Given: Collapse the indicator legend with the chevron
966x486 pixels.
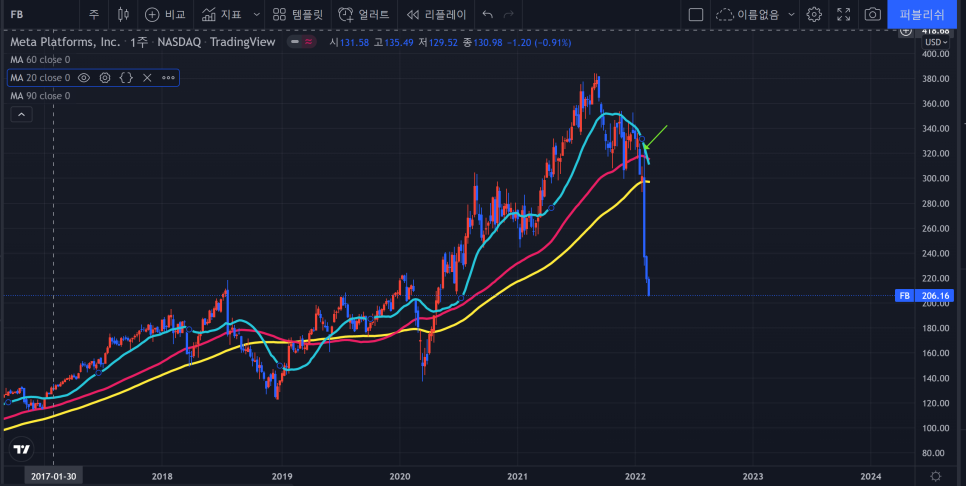Looking at the screenshot, I should [x=21, y=114].
